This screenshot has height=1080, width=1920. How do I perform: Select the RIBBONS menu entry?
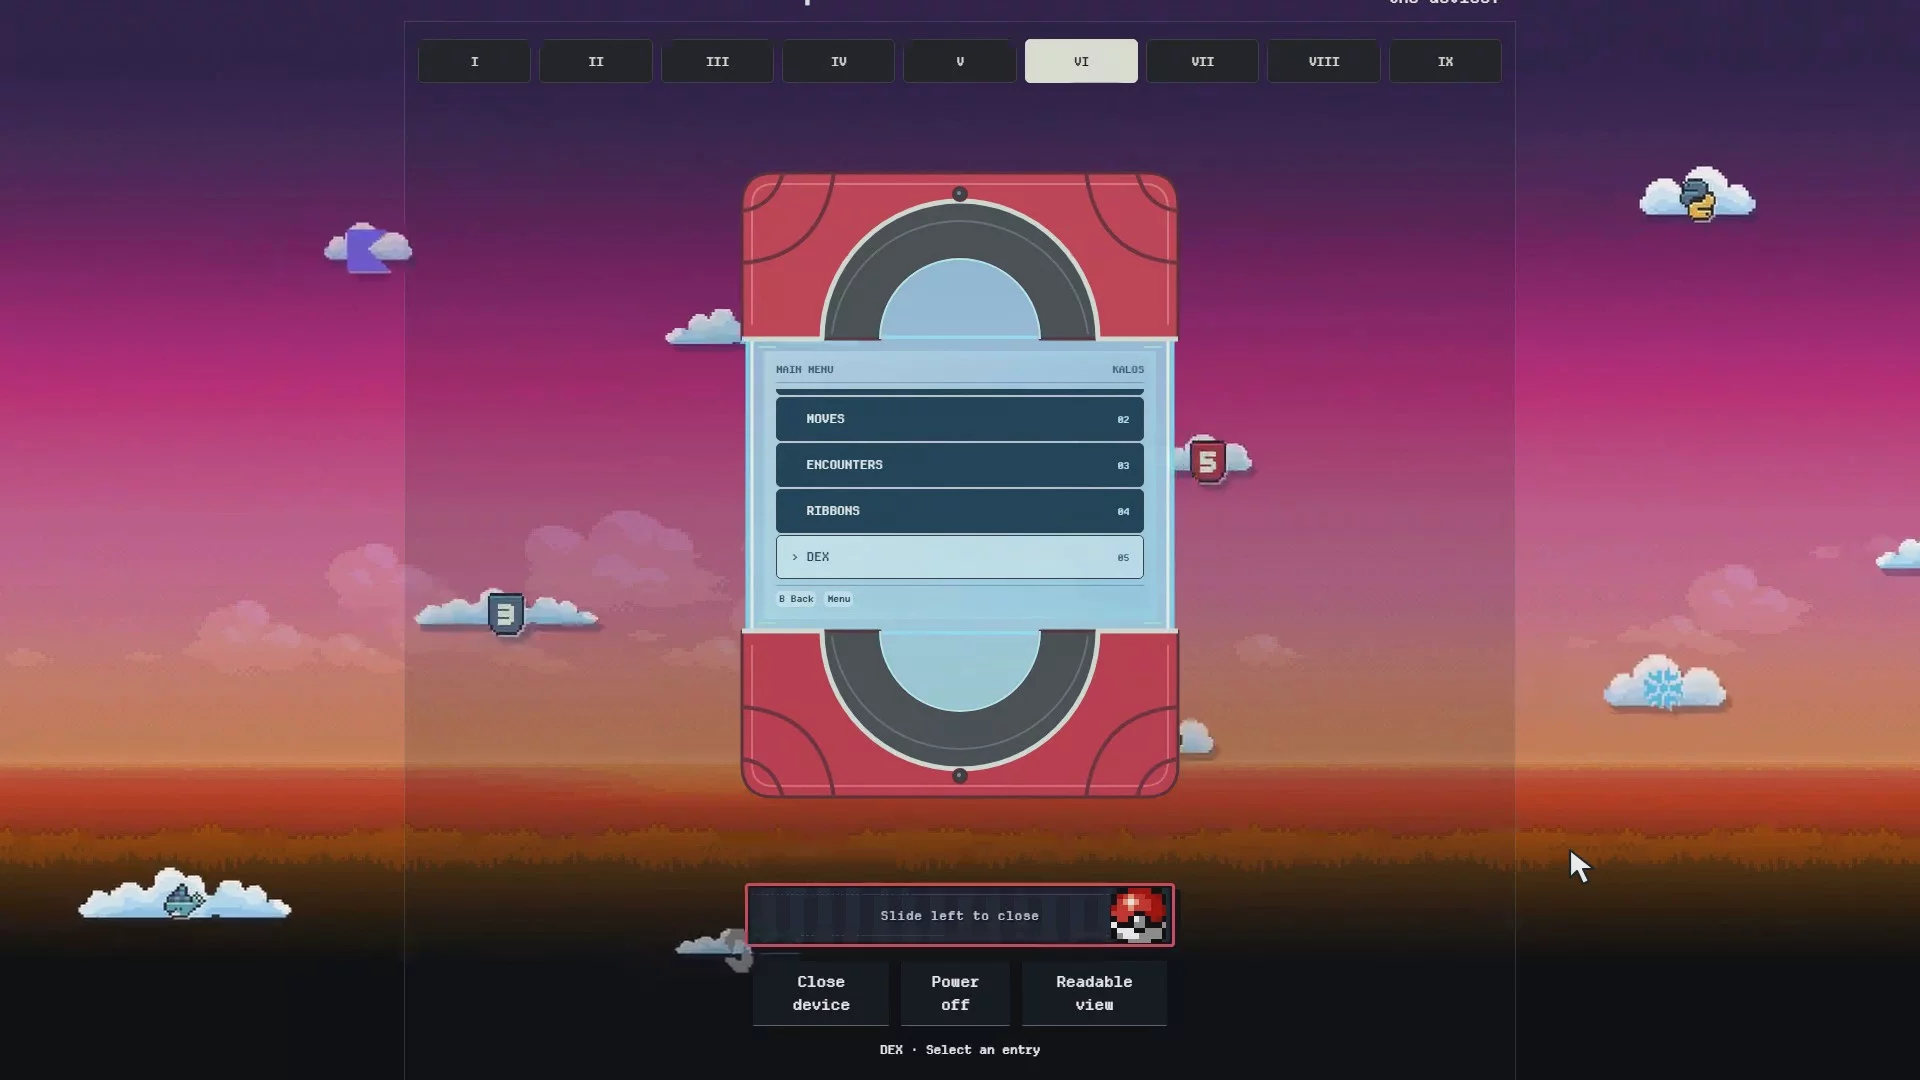(960, 511)
